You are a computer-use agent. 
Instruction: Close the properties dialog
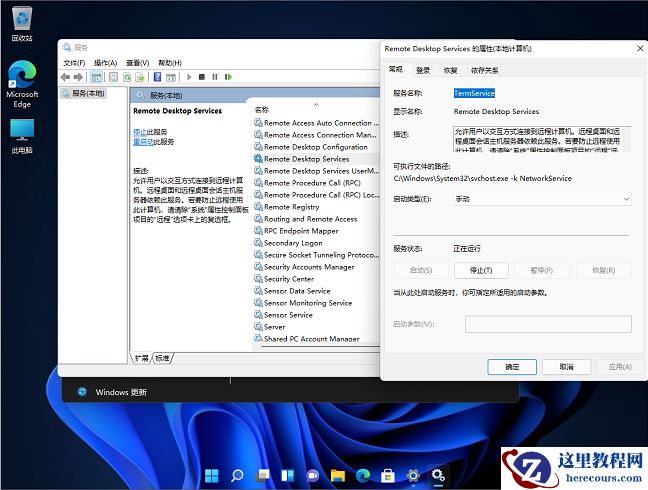[x=640, y=48]
